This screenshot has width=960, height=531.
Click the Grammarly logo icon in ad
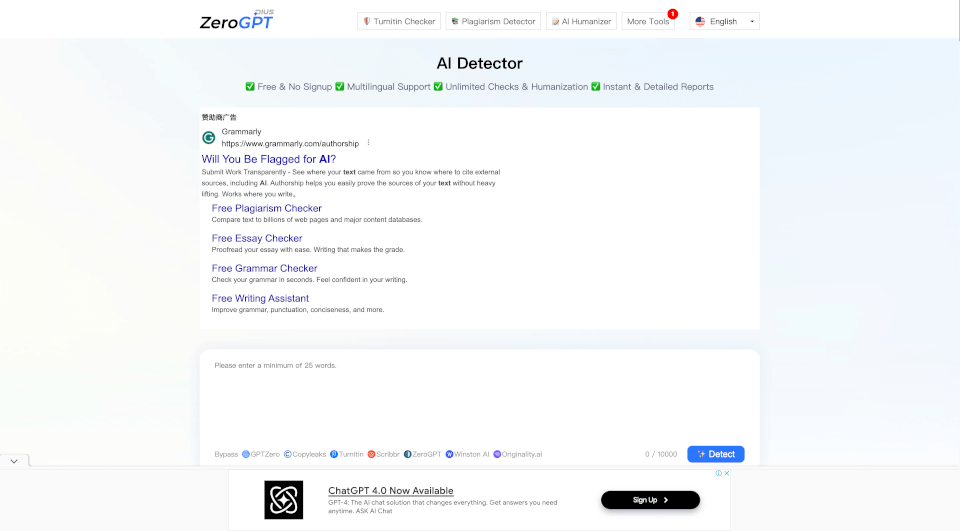coord(209,138)
